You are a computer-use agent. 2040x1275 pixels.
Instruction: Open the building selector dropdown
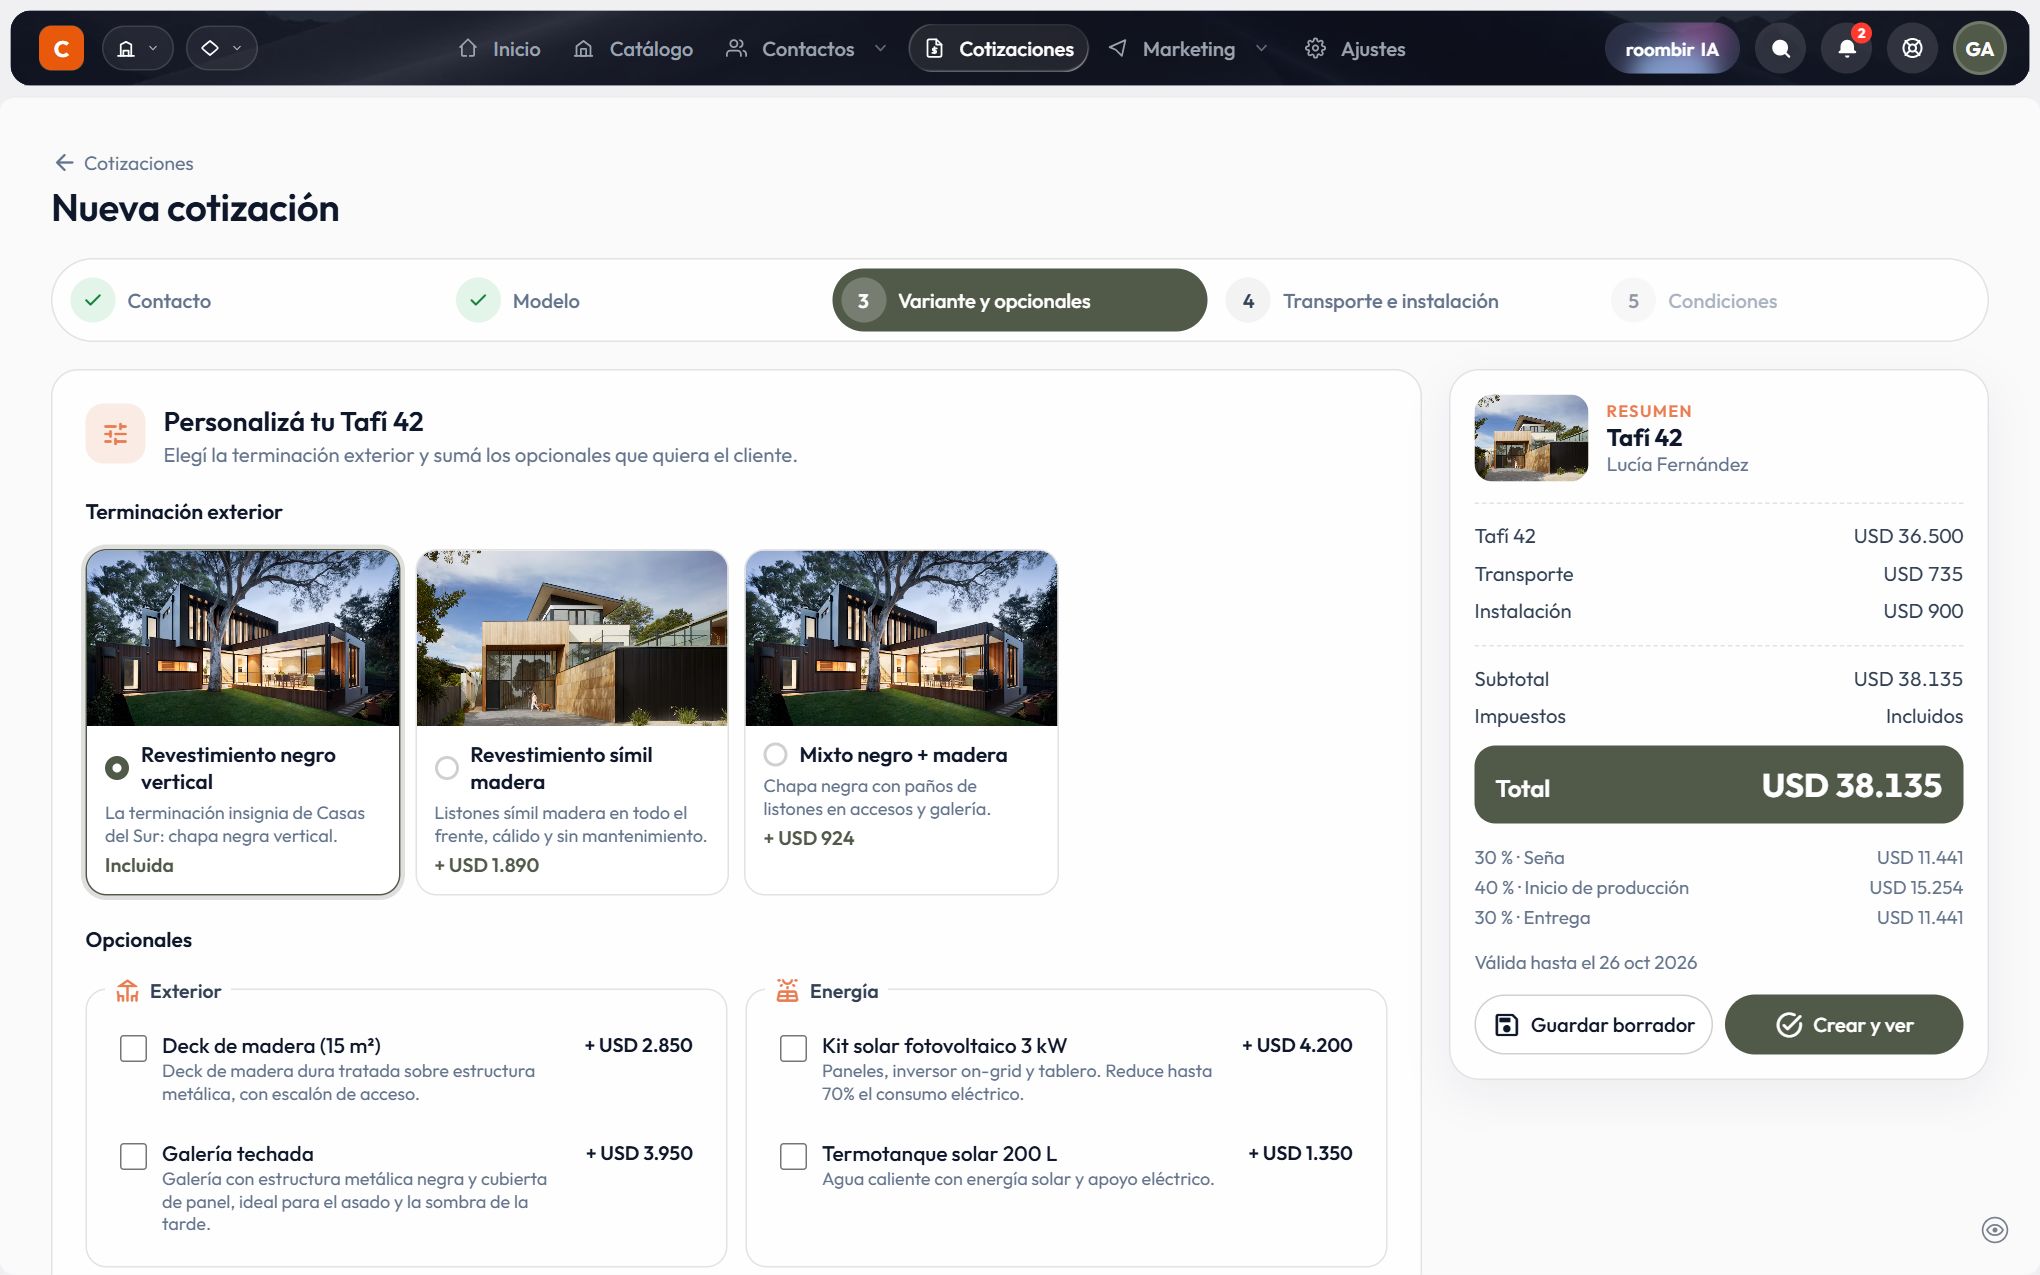(x=137, y=48)
